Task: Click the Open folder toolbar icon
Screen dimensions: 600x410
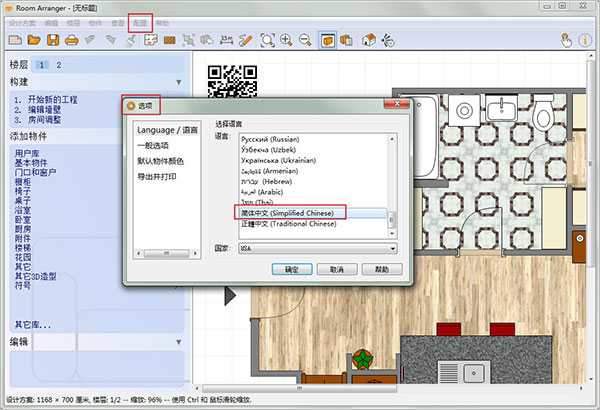Action: 33,40
